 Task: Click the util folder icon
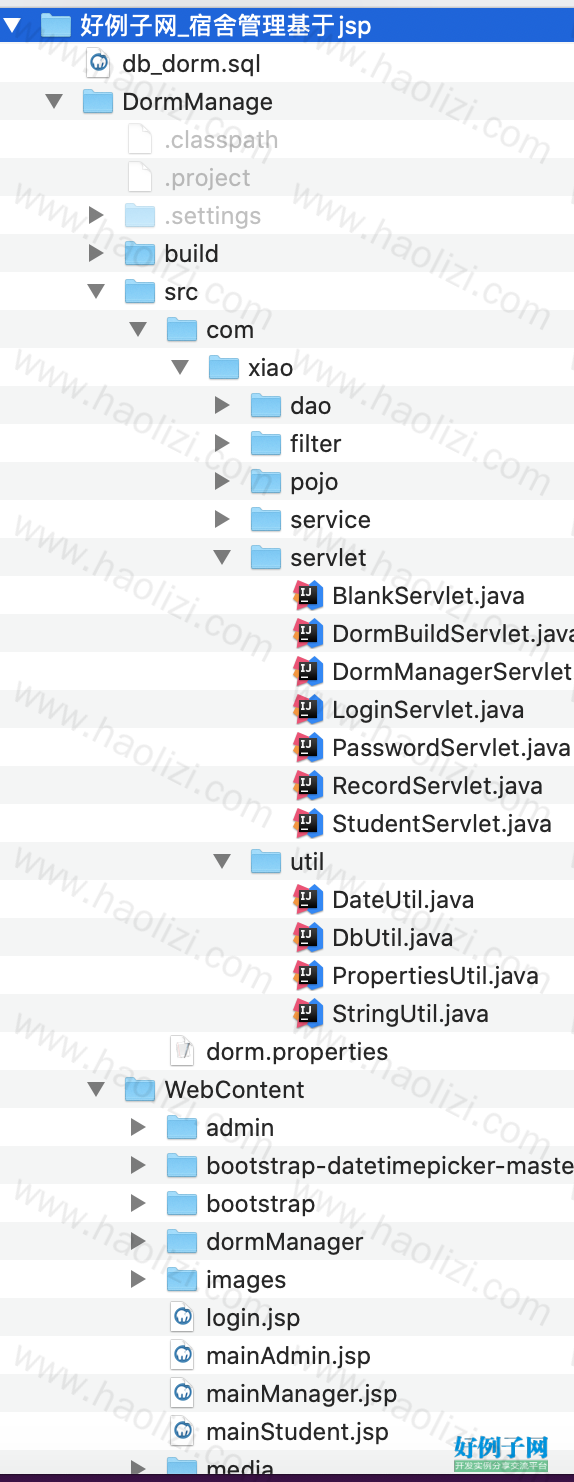pos(266,862)
